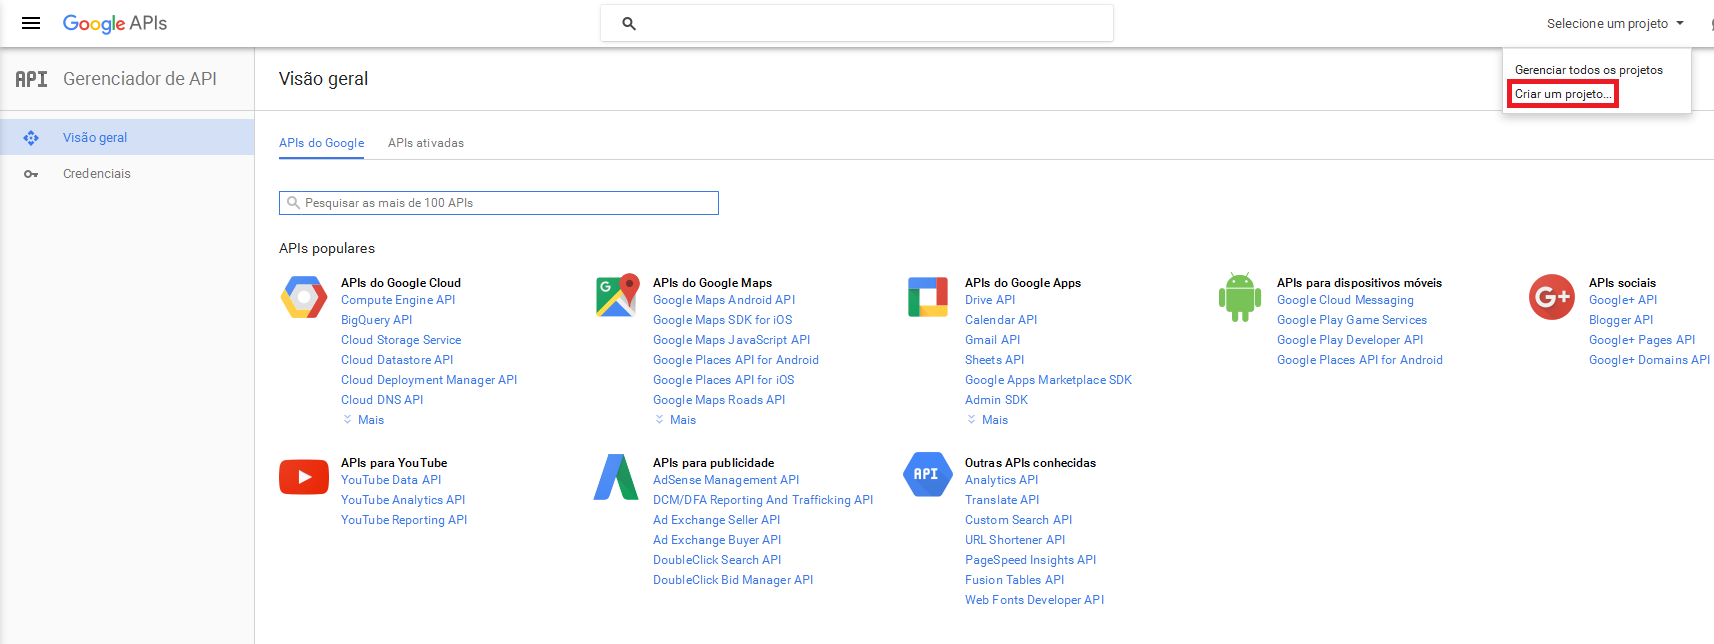Screen dimensions: 1714x644
Task: Expand Mais under Google Cloud APIs
Action: click(364, 420)
